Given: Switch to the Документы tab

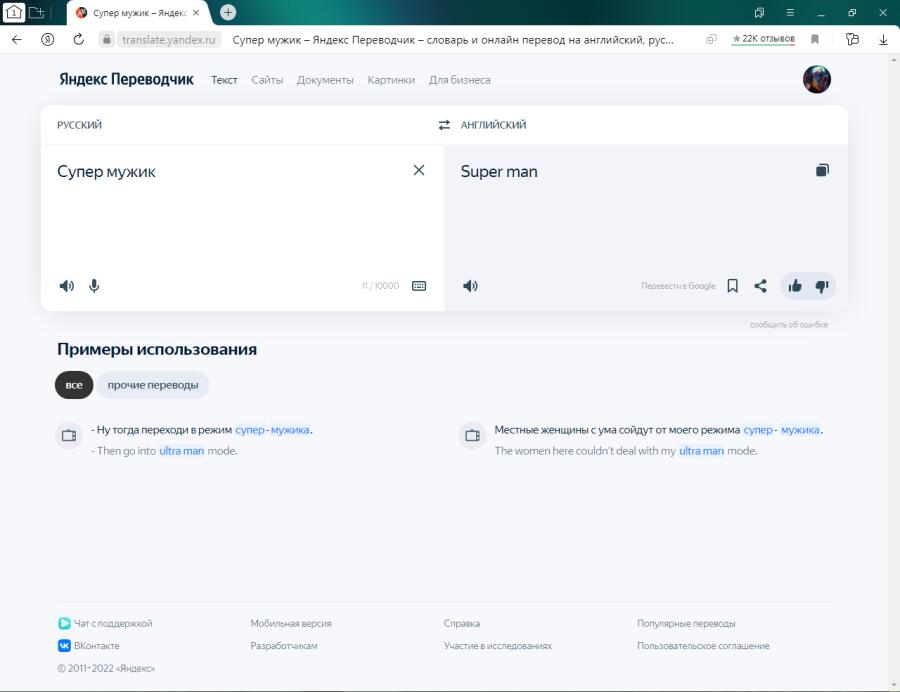Looking at the screenshot, I should [x=325, y=80].
